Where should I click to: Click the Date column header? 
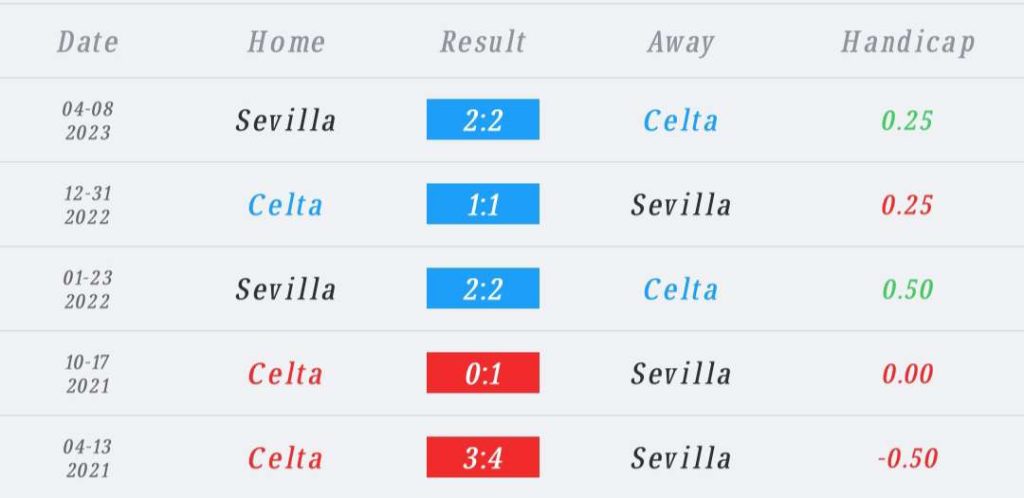coord(88,42)
